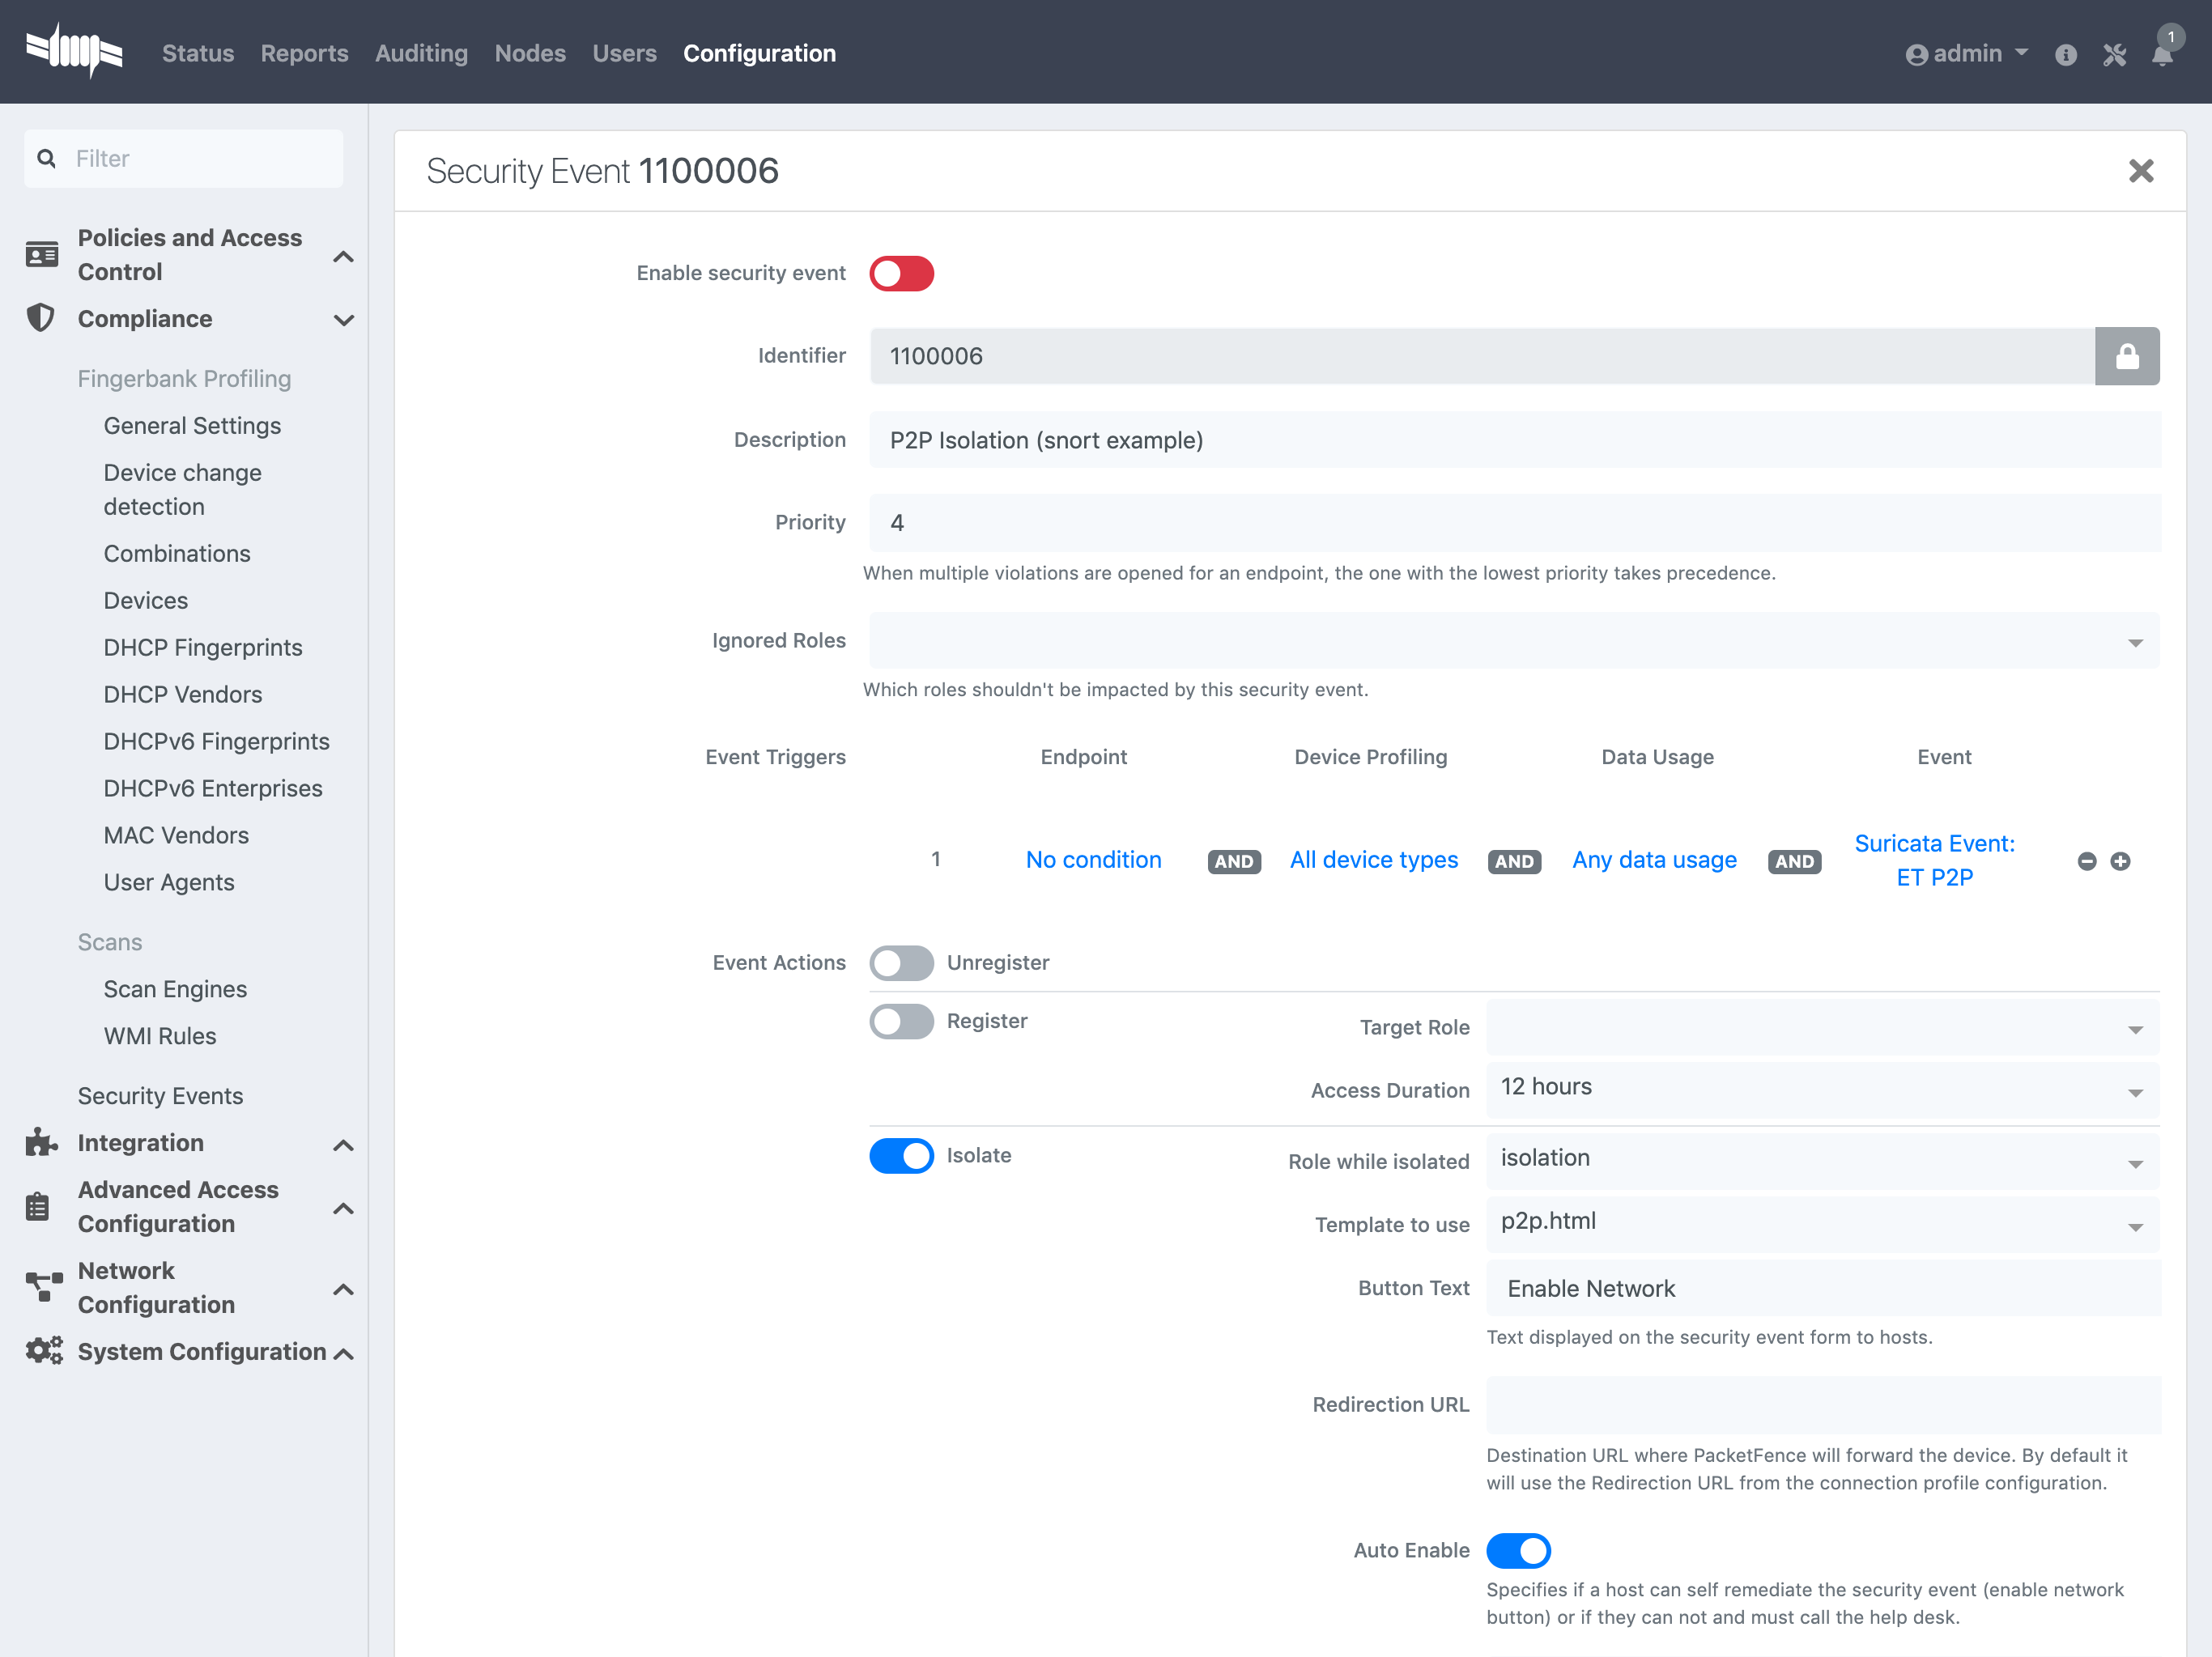Expand the Integration sidebar section
Viewport: 2212px width, 1657px height.
coord(190,1143)
